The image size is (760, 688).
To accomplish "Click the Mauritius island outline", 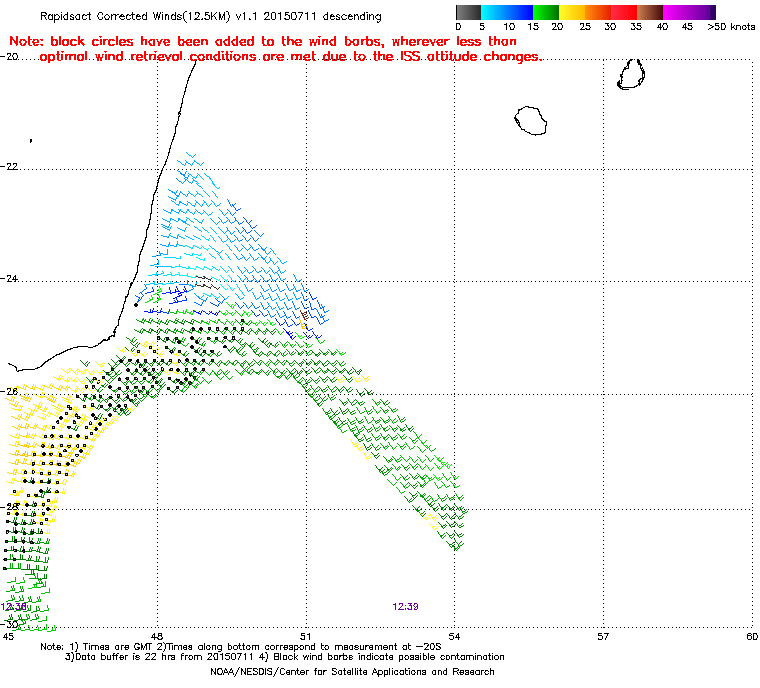I will (x=631, y=74).
